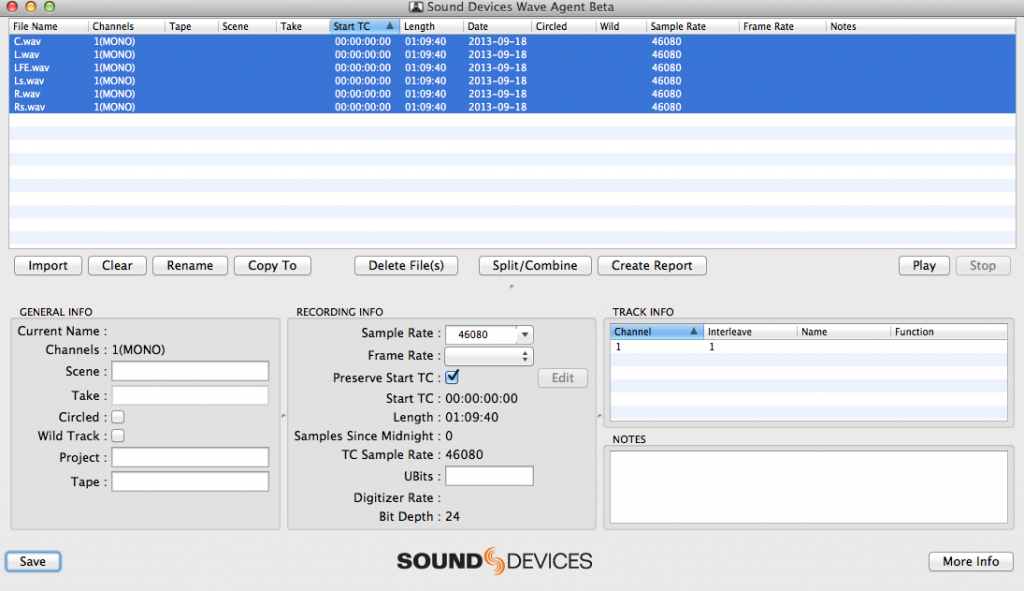
Task: Select the L.wav file row
Action: point(512,54)
